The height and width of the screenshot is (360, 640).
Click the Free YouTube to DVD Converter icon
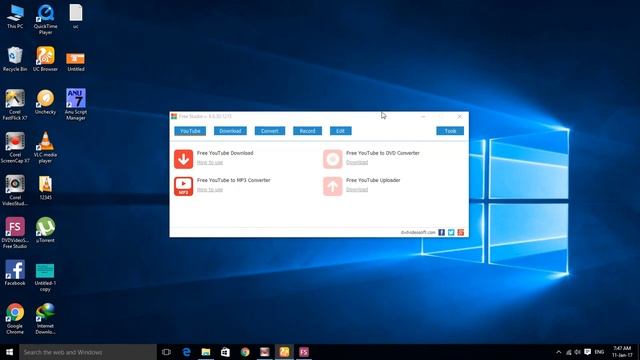point(333,159)
